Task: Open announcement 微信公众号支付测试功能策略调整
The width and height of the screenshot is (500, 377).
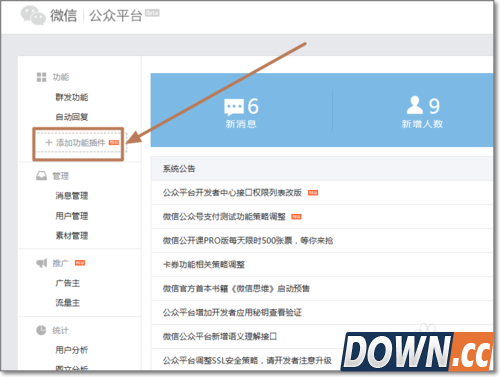Action: pos(224,217)
